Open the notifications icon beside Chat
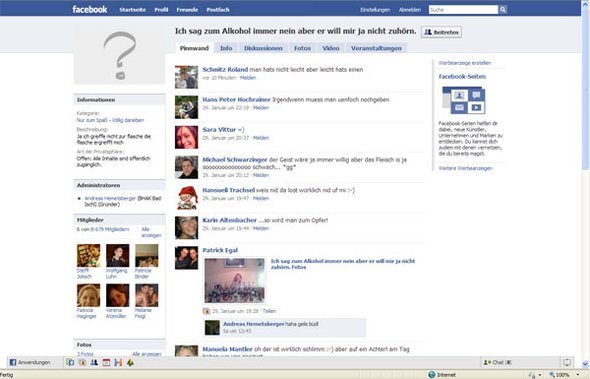The image size is (590, 379). (x=567, y=362)
